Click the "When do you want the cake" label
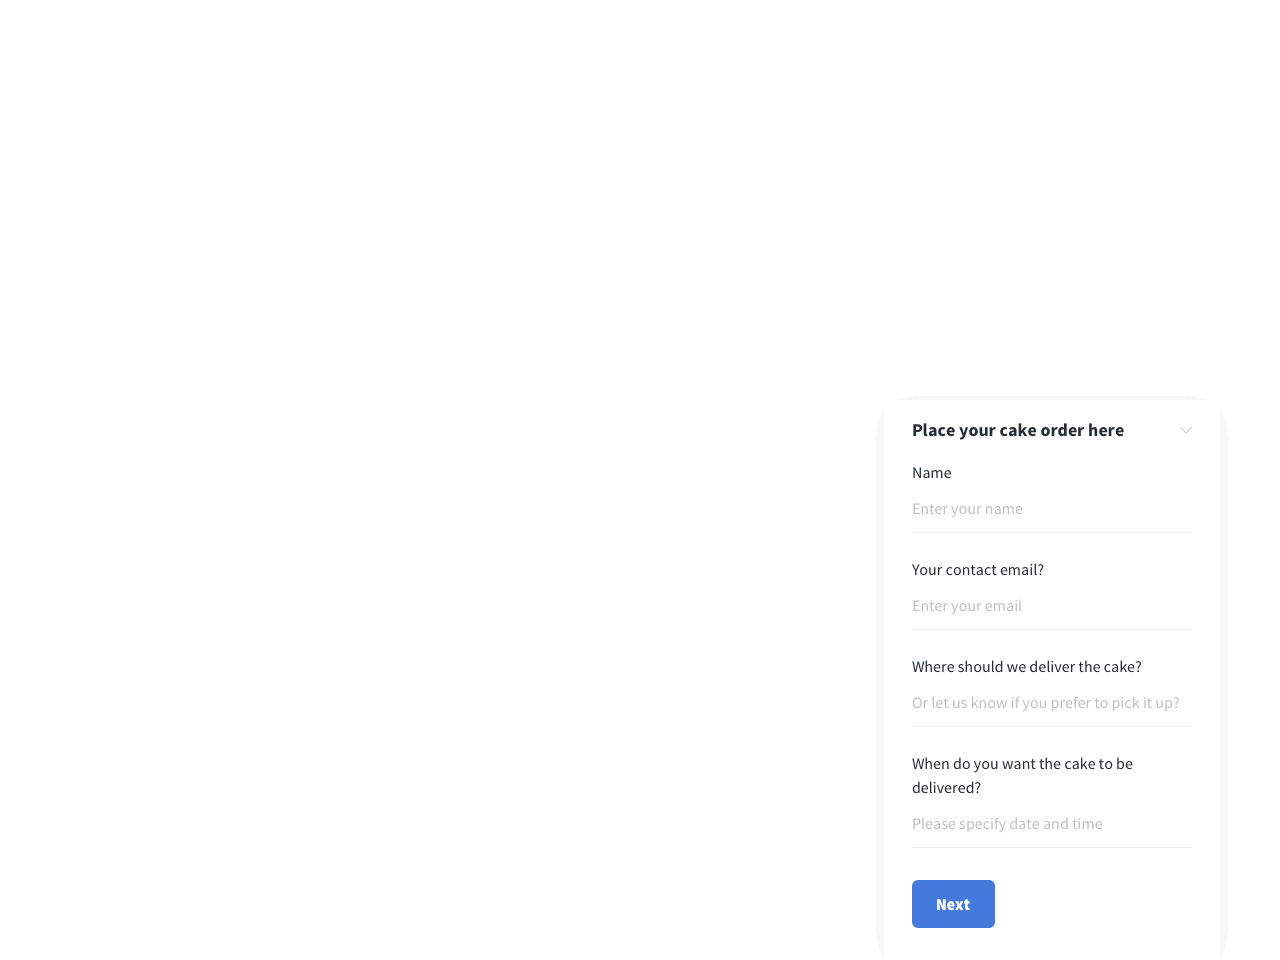Screen dimensions: 1280x960 tap(1022, 776)
